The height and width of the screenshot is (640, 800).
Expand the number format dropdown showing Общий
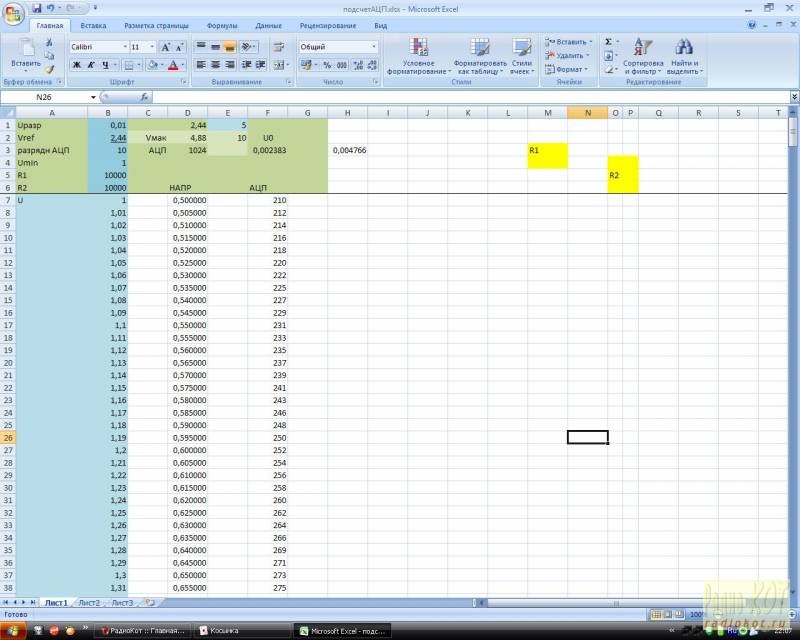(x=374, y=47)
